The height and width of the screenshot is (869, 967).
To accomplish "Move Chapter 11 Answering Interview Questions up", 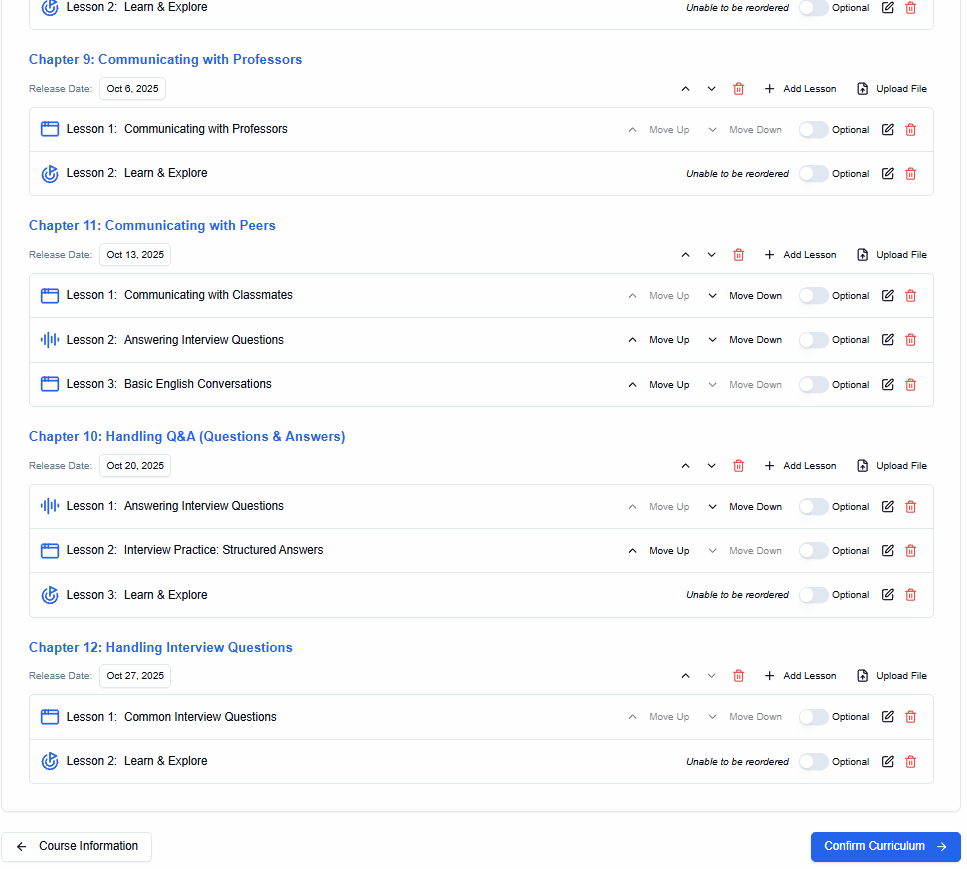I will pos(658,340).
